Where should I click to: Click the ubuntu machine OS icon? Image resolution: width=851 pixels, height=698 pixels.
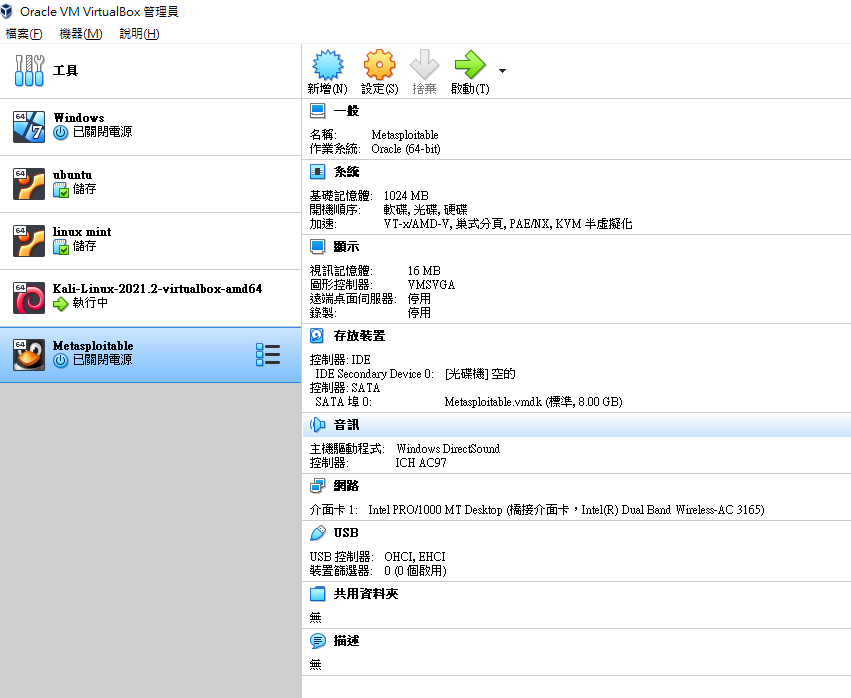[x=29, y=184]
